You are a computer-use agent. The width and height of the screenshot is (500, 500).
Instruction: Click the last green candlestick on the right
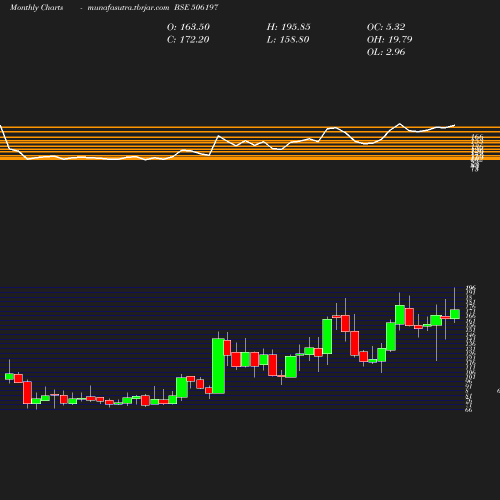coord(455,314)
